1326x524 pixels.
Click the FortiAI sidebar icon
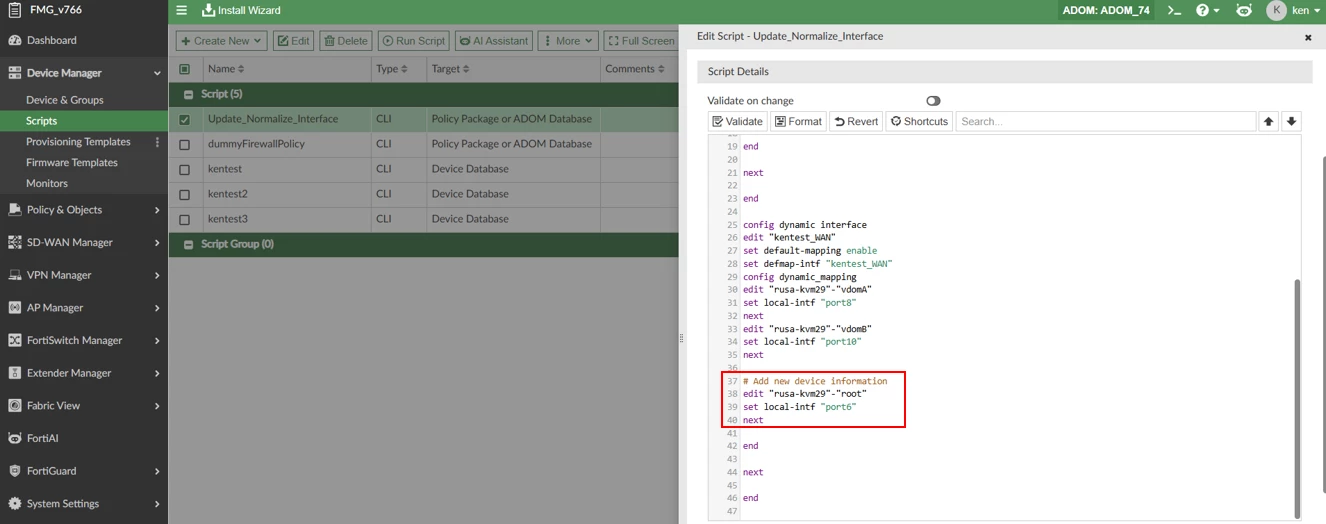pyautogui.click(x=14, y=438)
